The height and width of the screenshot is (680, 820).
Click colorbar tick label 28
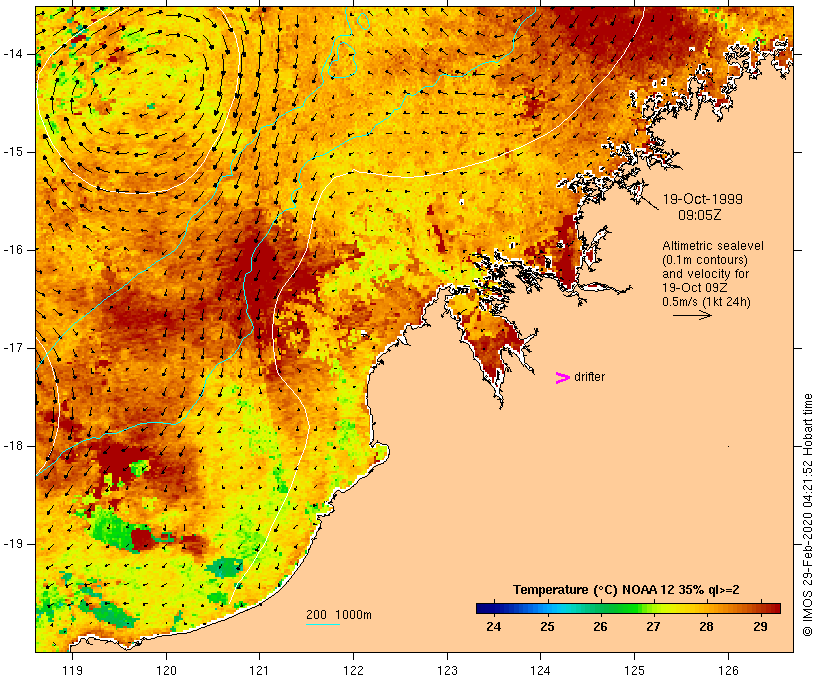pos(707,627)
